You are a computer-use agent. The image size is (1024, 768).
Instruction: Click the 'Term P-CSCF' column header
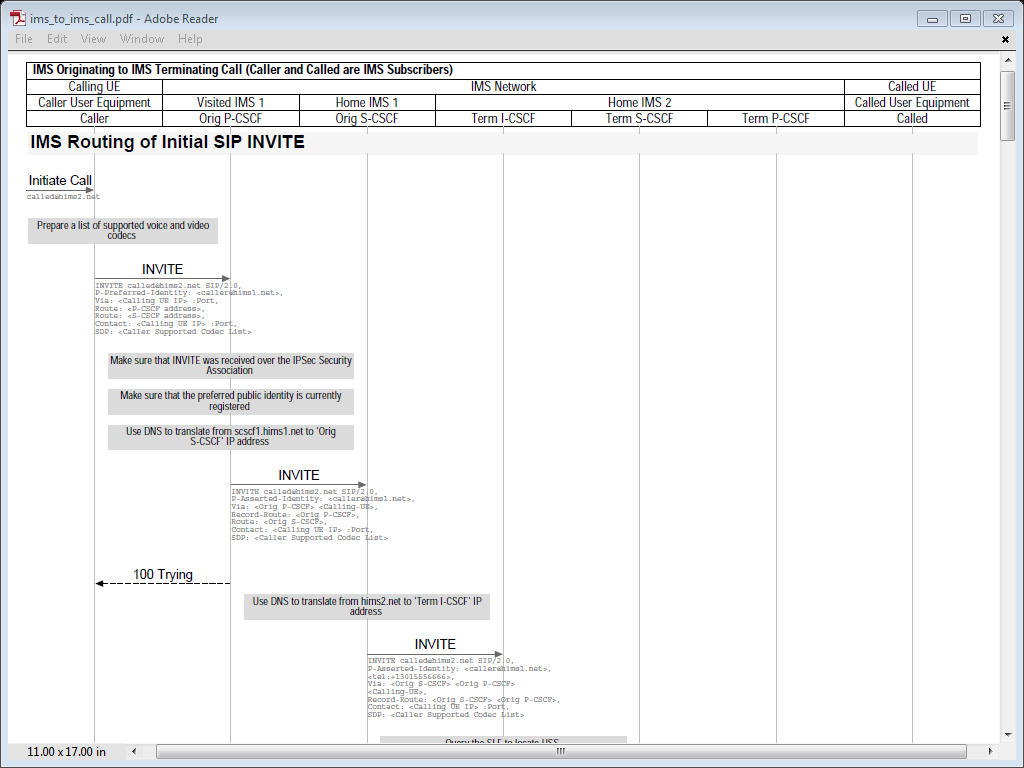coord(776,119)
